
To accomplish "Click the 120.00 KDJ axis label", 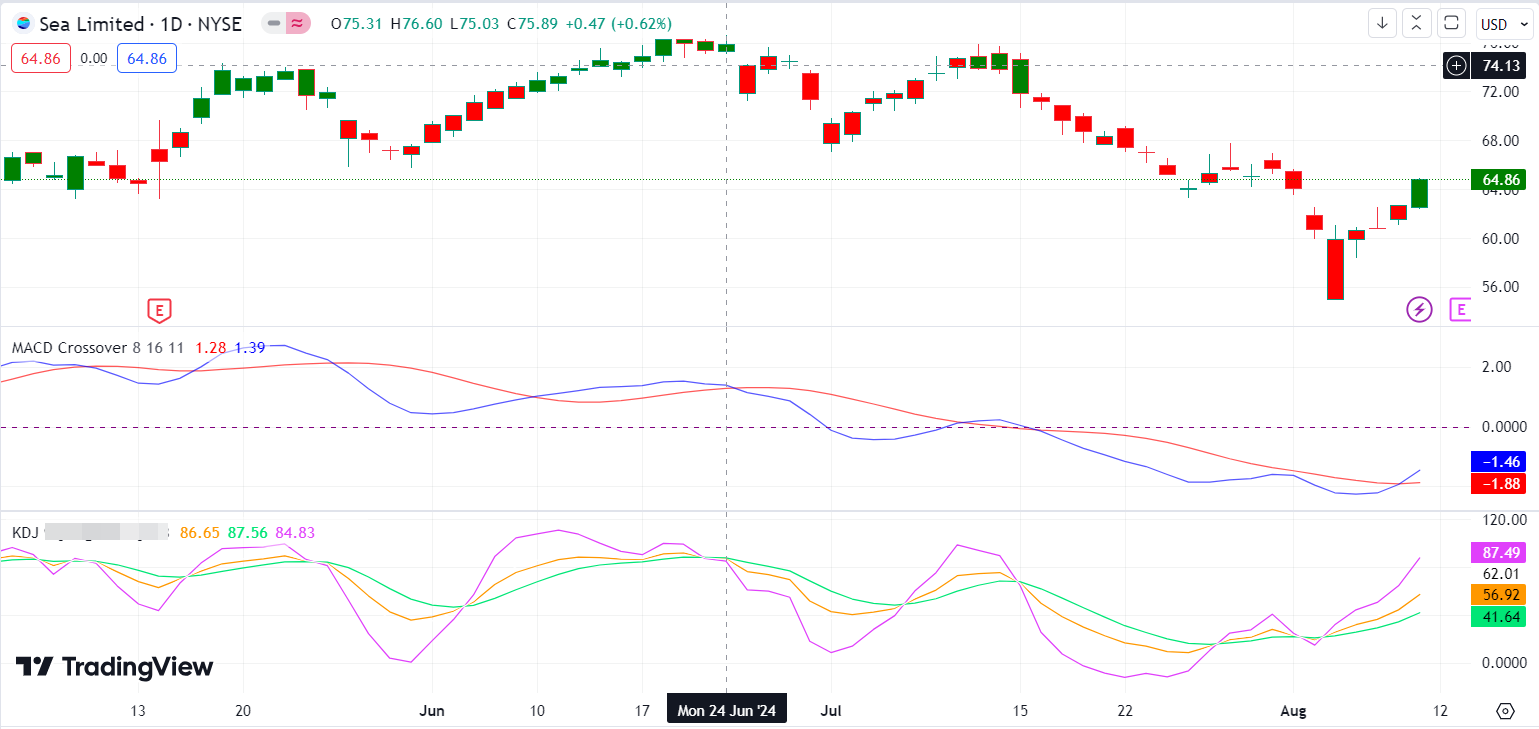I will 1504,520.
